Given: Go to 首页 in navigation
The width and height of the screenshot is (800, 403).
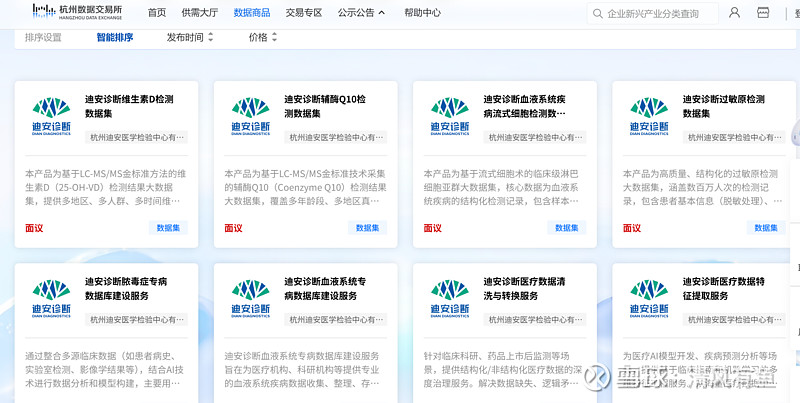Looking at the screenshot, I should point(157,13).
